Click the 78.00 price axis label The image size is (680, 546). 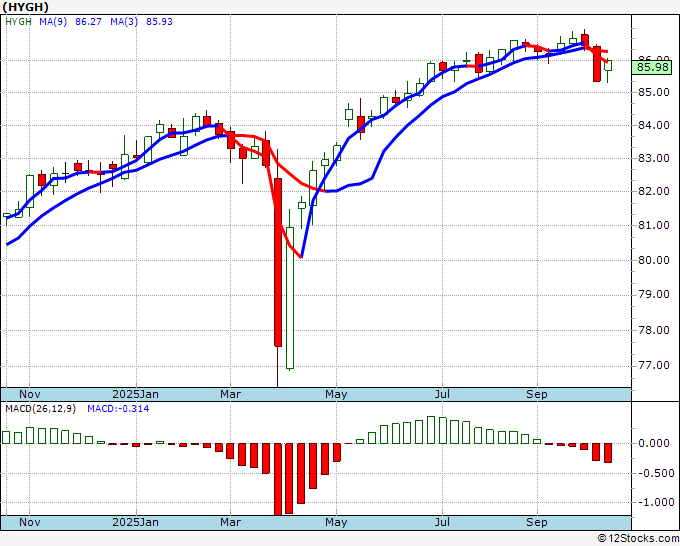pyautogui.click(x=654, y=330)
